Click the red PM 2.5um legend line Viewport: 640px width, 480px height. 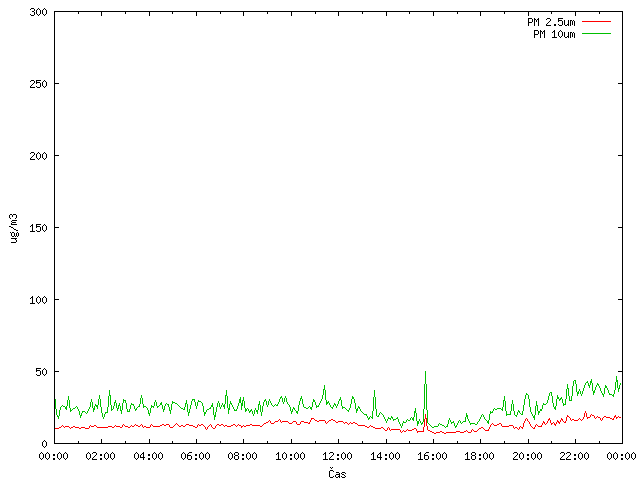point(596,22)
